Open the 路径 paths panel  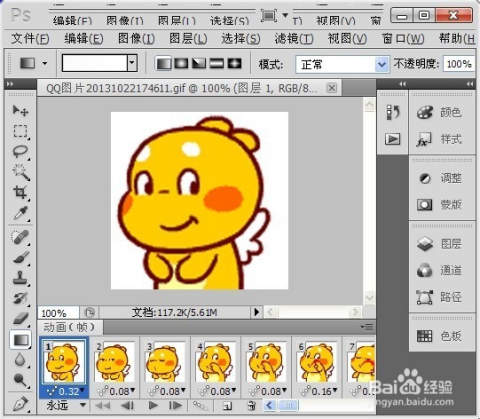point(439,297)
